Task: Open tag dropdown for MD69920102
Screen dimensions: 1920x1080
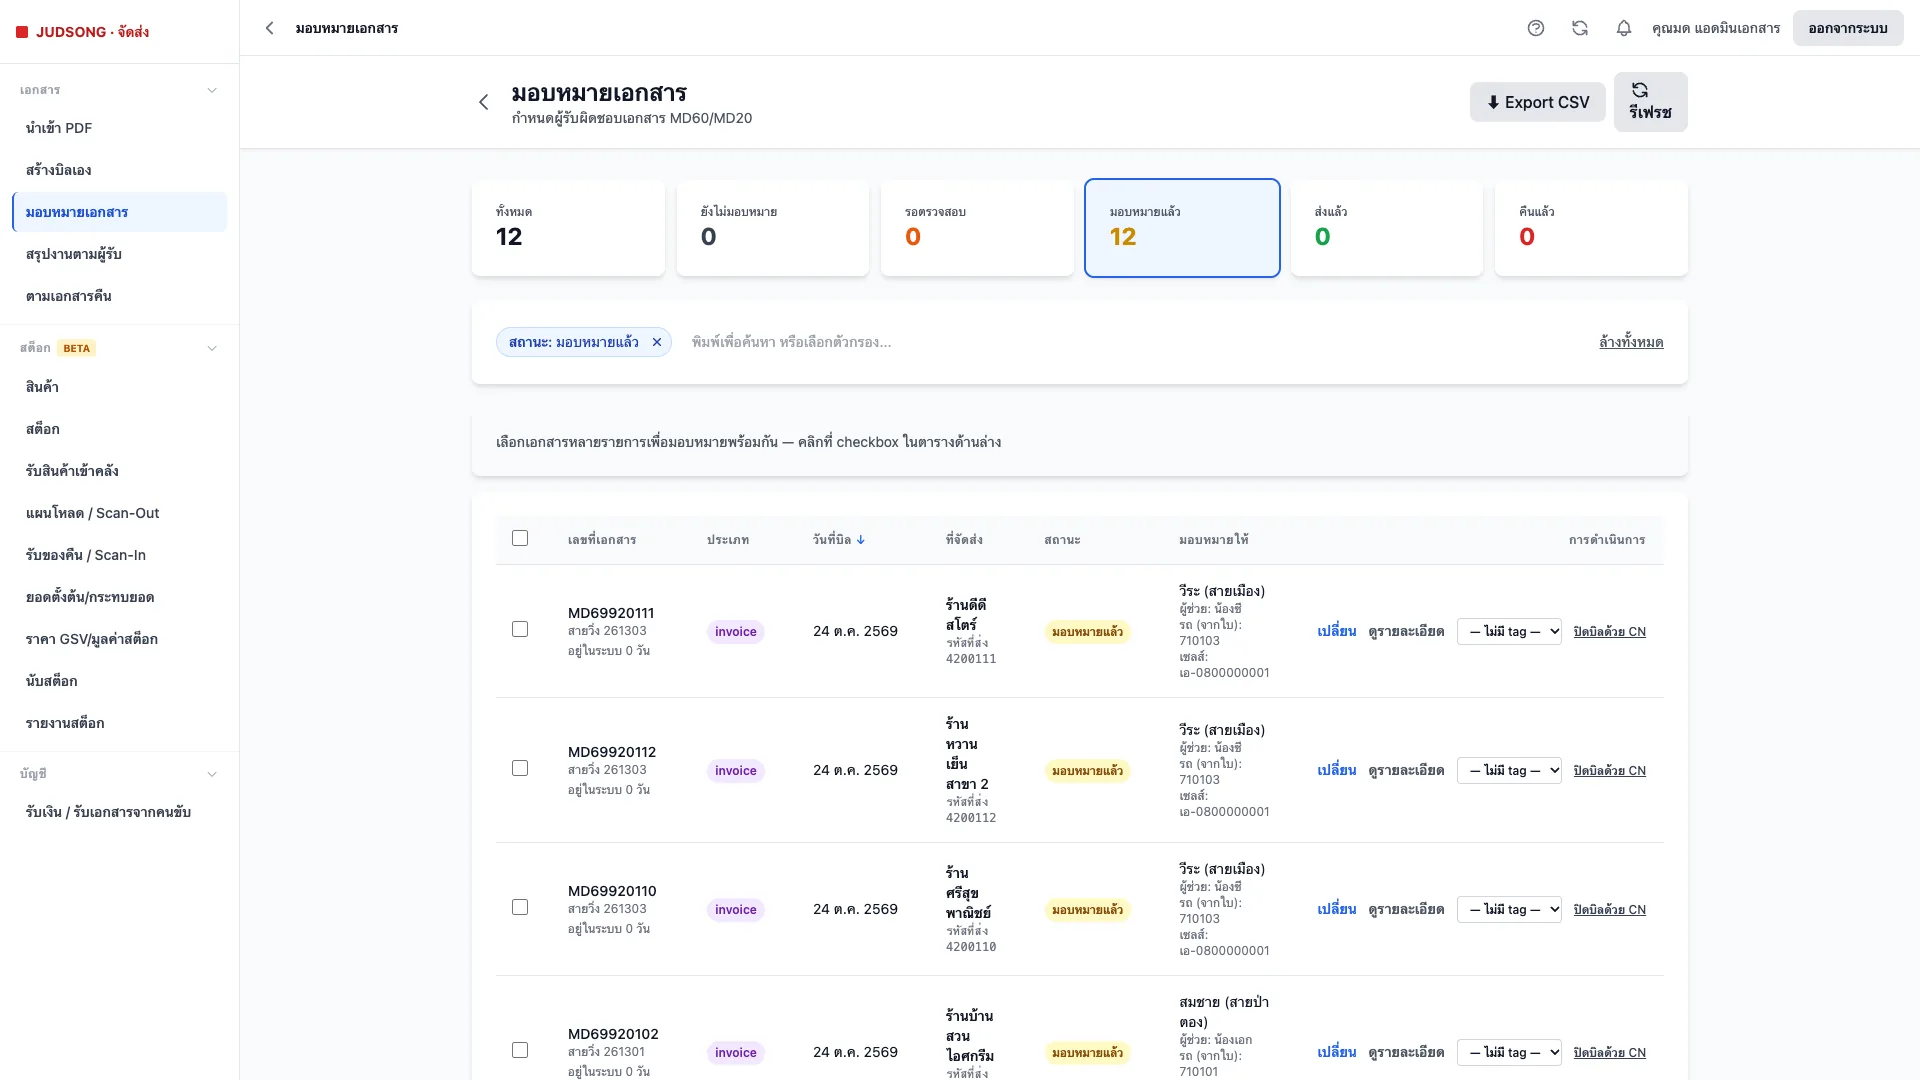Action: (x=1509, y=1053)
